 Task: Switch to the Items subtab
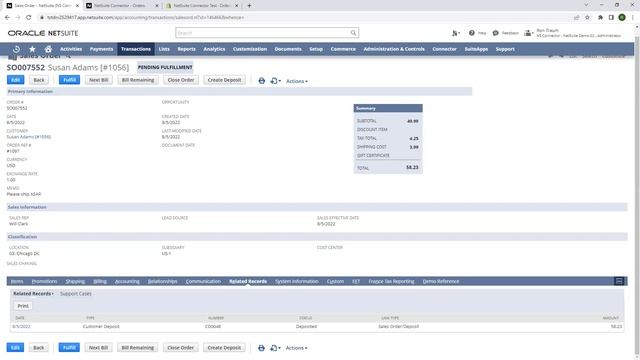click(17, 281)
